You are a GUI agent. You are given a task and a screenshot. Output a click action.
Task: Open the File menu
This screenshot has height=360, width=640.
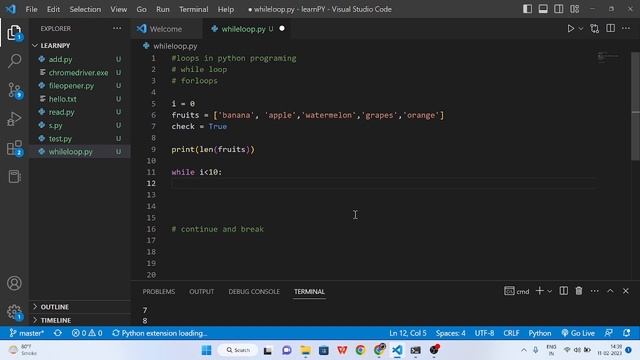(x=31, y=9)
